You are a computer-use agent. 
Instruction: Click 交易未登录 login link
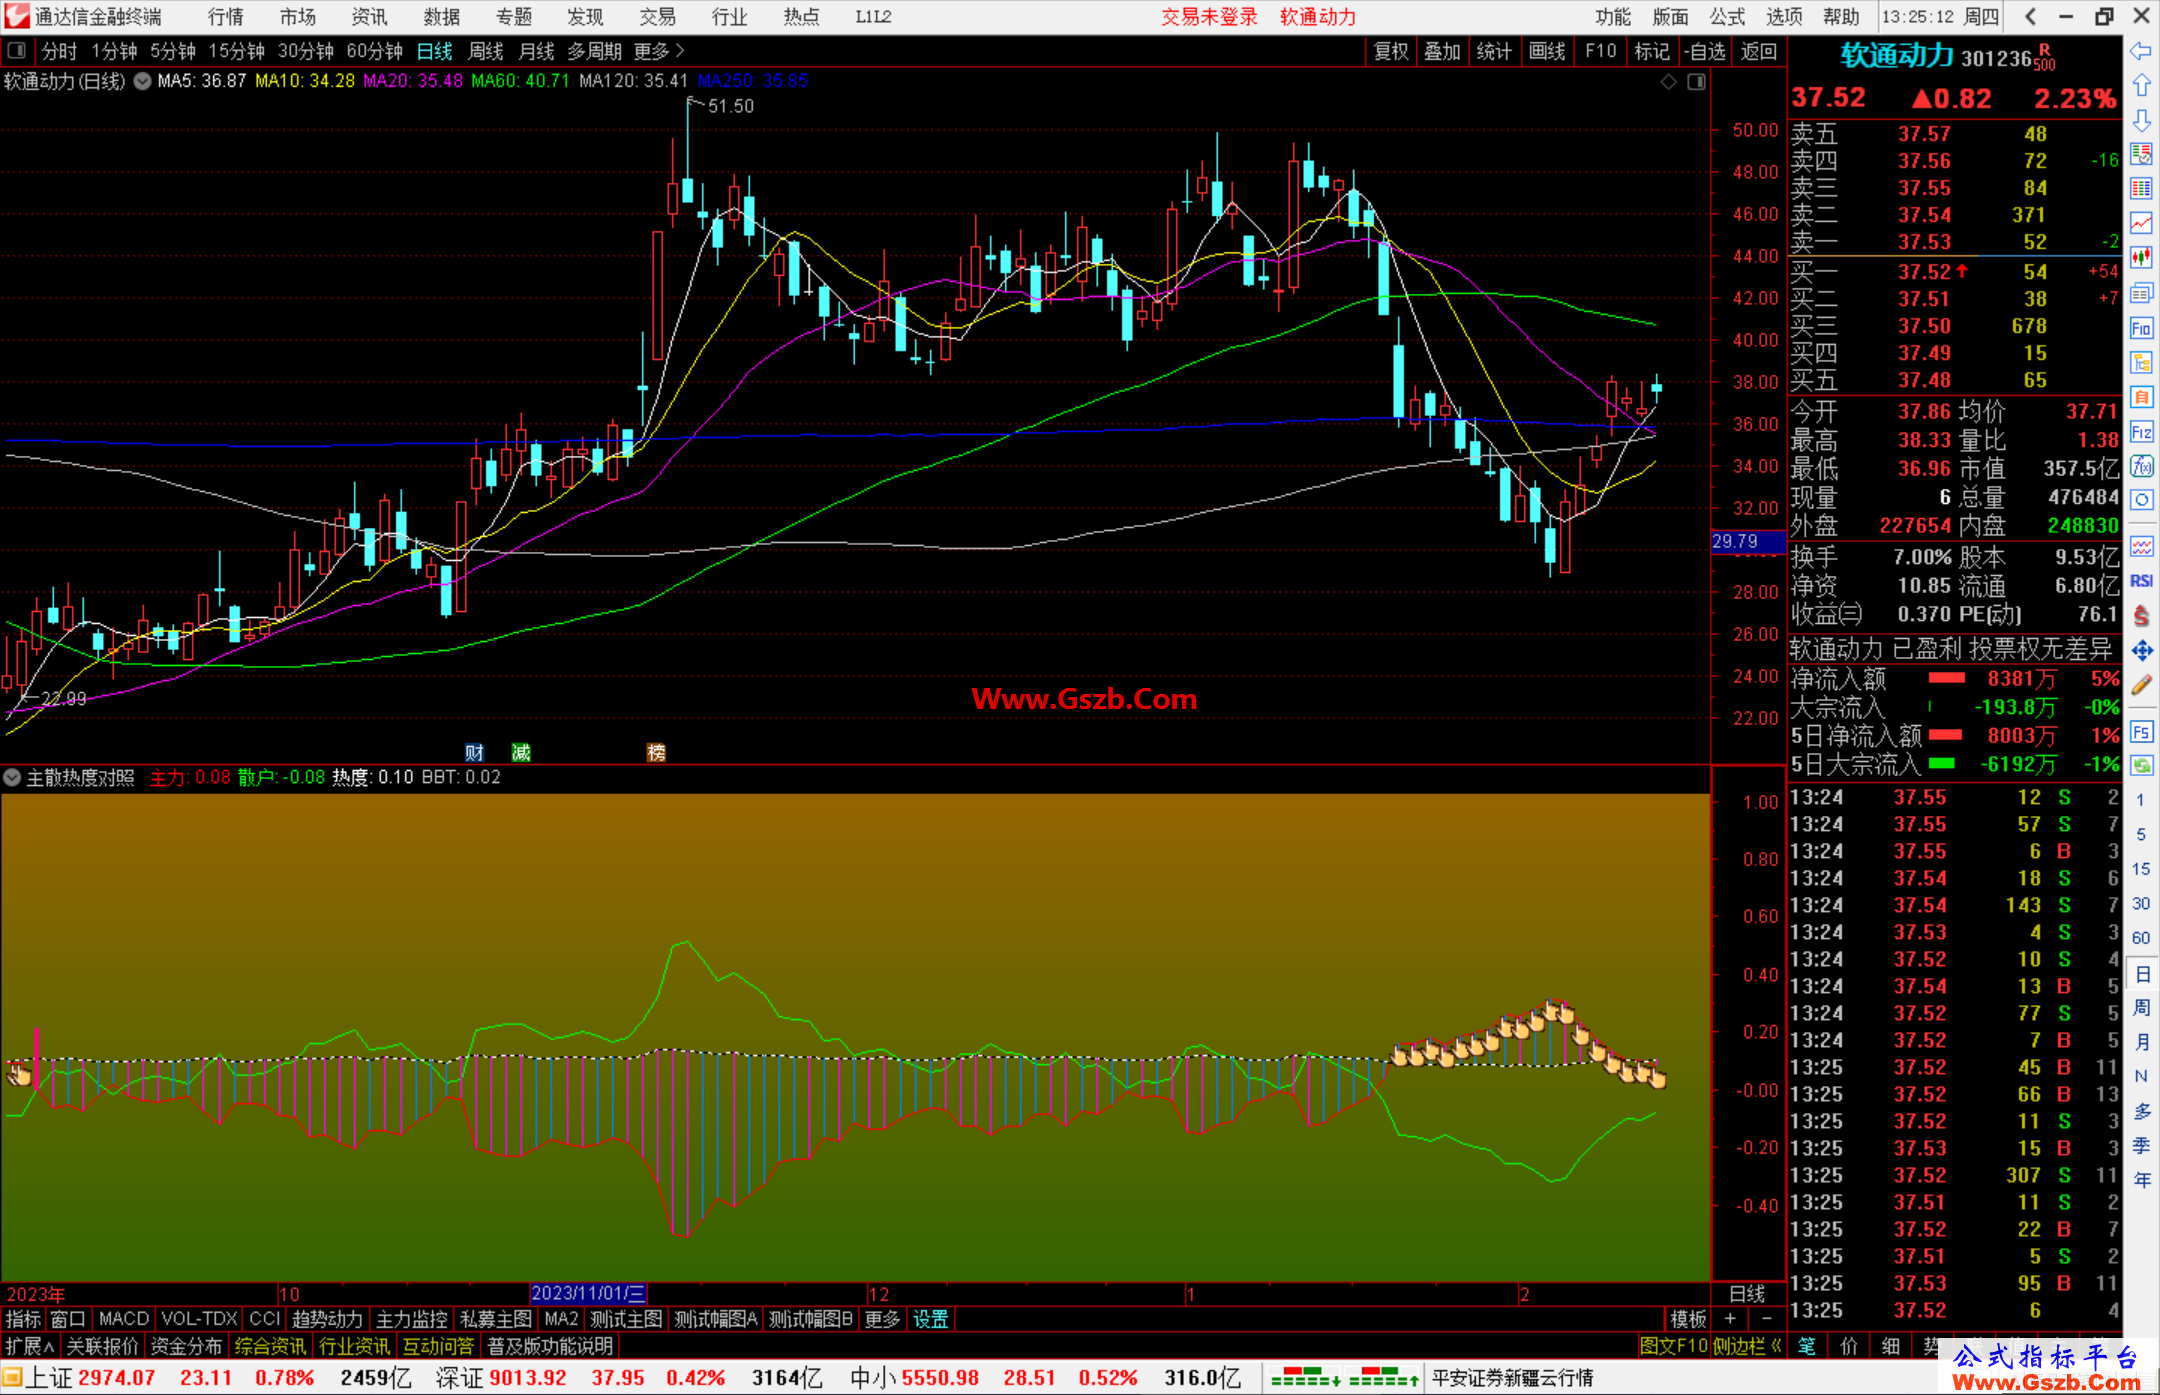pos(1209,16)
